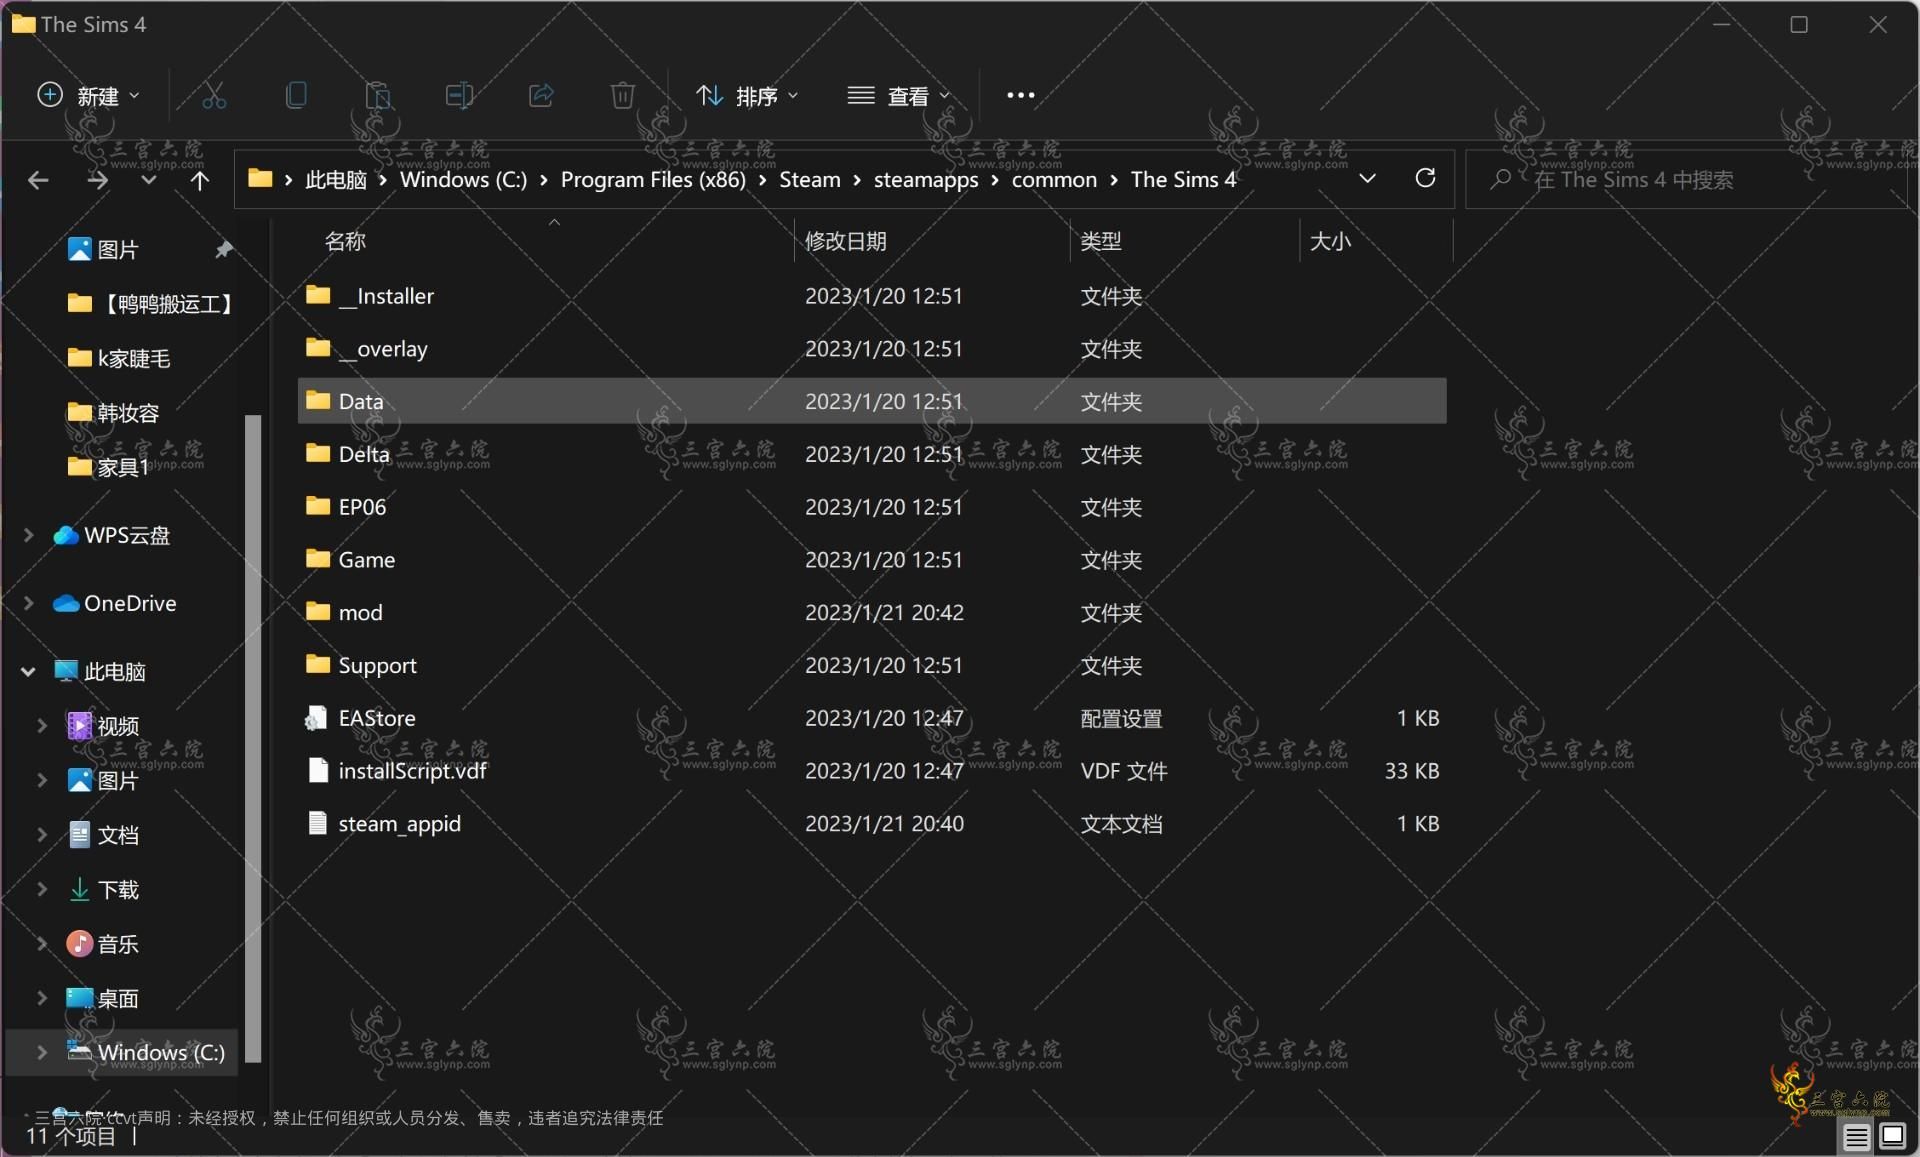The image size is (1920, 1157).
Task: Expand the Windows (C:) tree node
Action: click(42, 1052)
